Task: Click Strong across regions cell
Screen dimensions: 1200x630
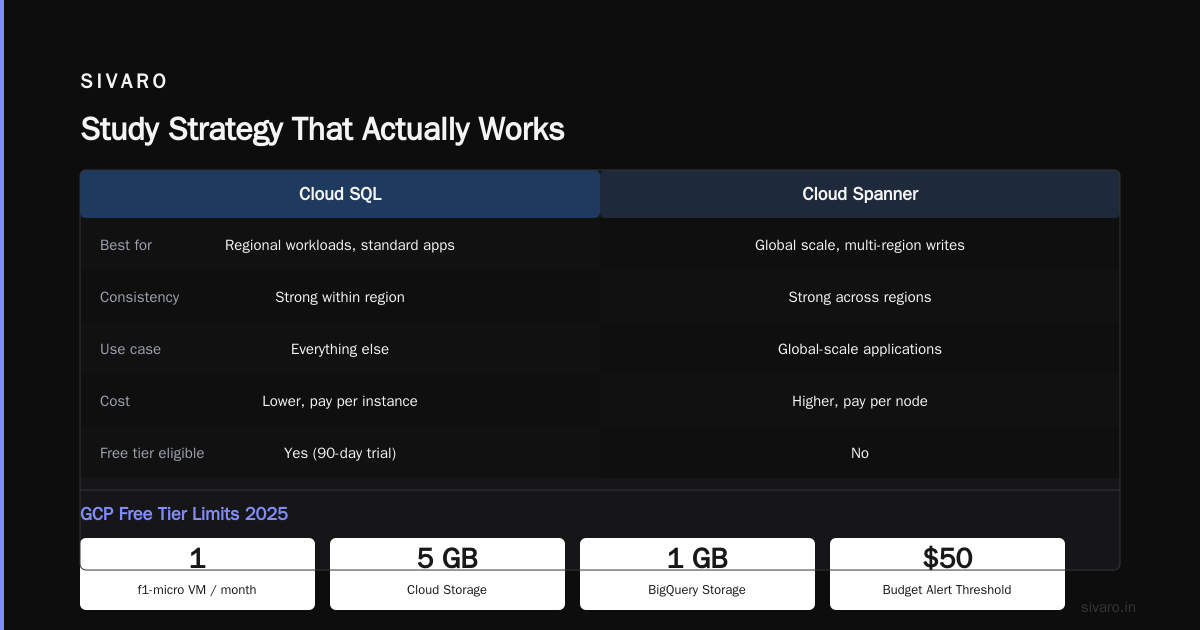Action: [860, 297]
